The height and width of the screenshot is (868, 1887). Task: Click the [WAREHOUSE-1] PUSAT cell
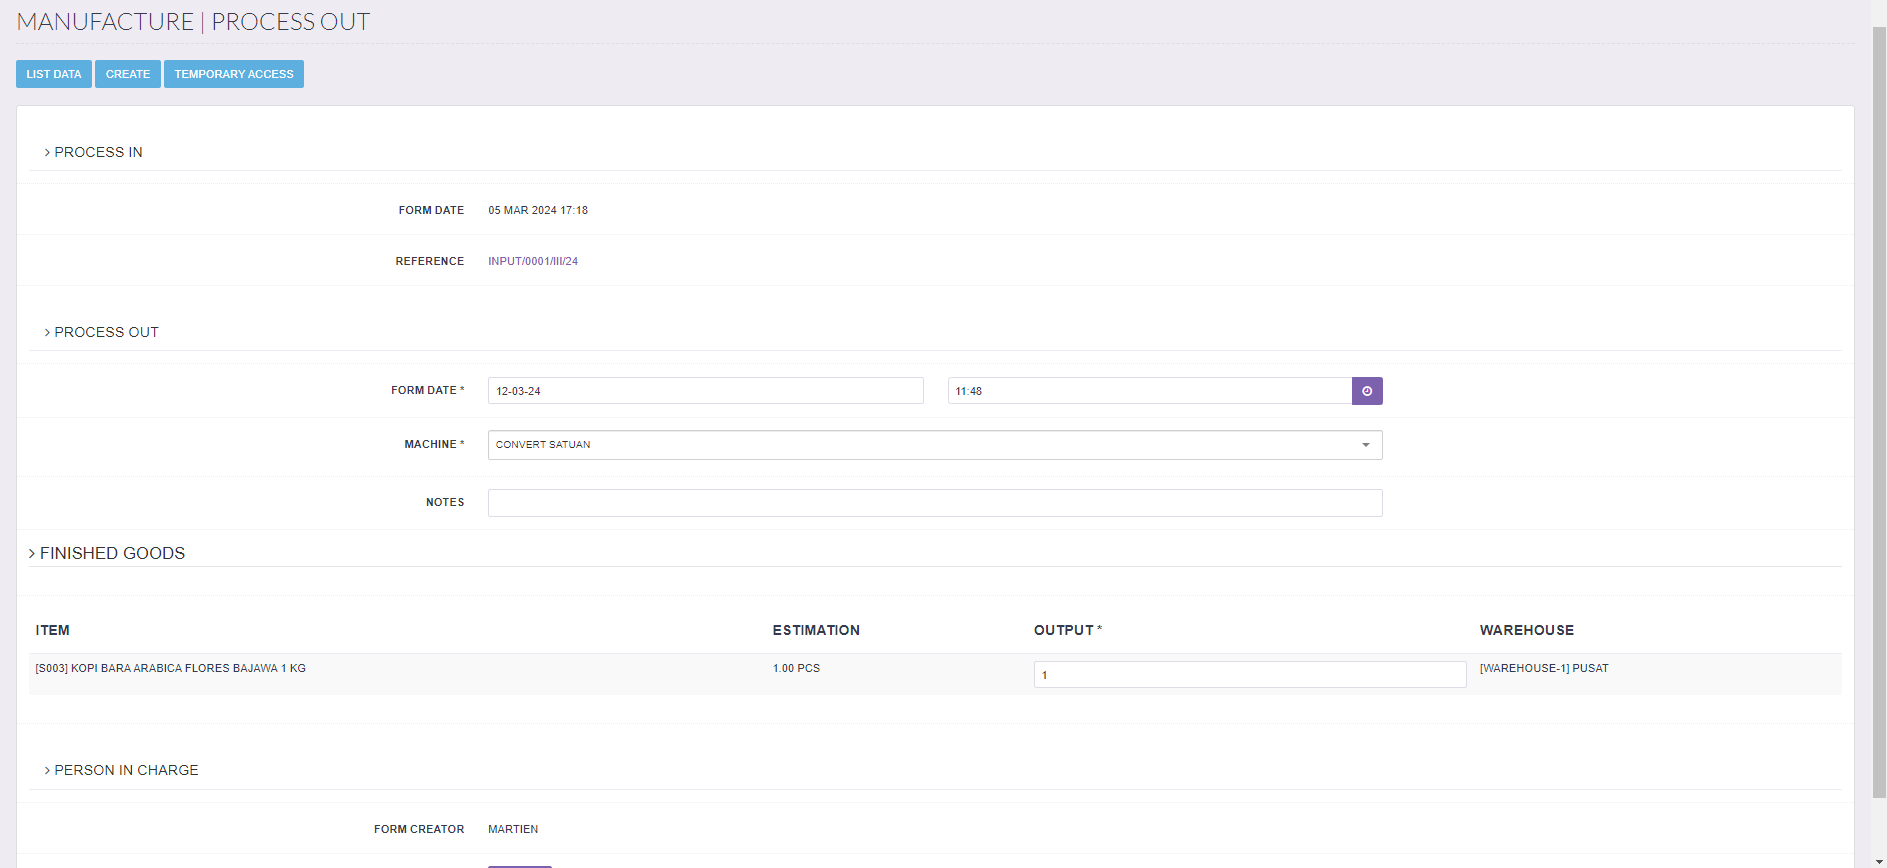[1544, 668]
